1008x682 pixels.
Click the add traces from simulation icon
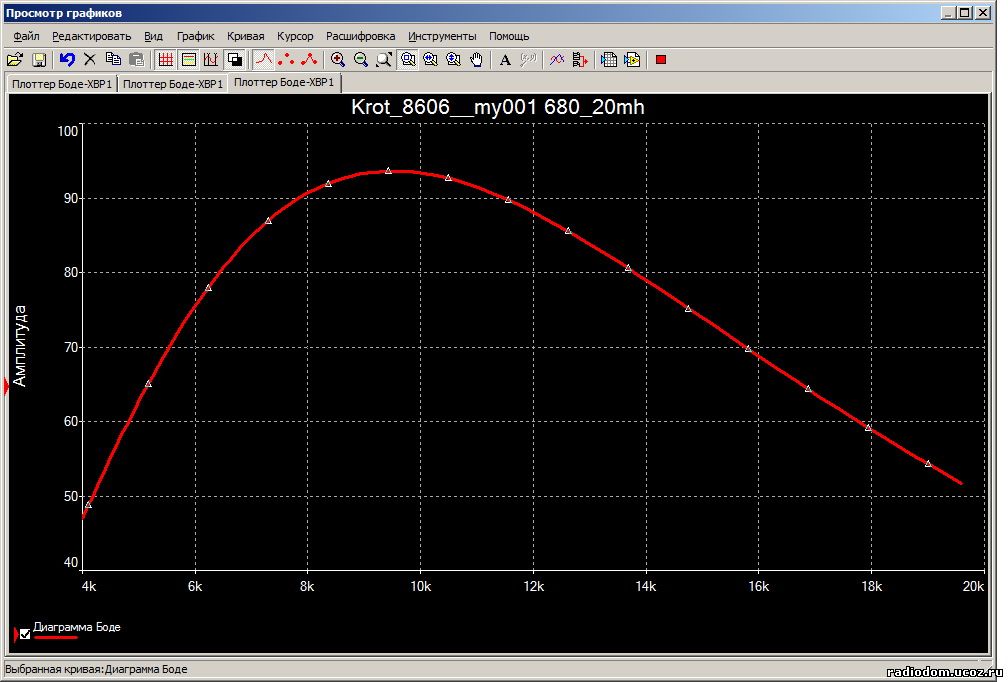coord(580,60)
